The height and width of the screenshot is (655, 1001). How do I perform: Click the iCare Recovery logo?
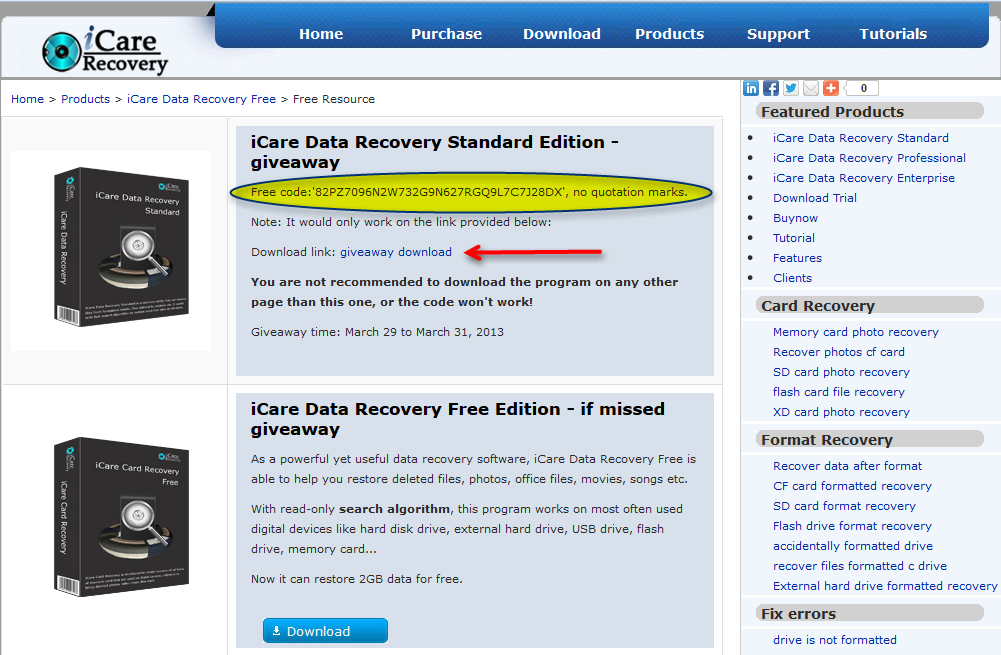[105, 50]
